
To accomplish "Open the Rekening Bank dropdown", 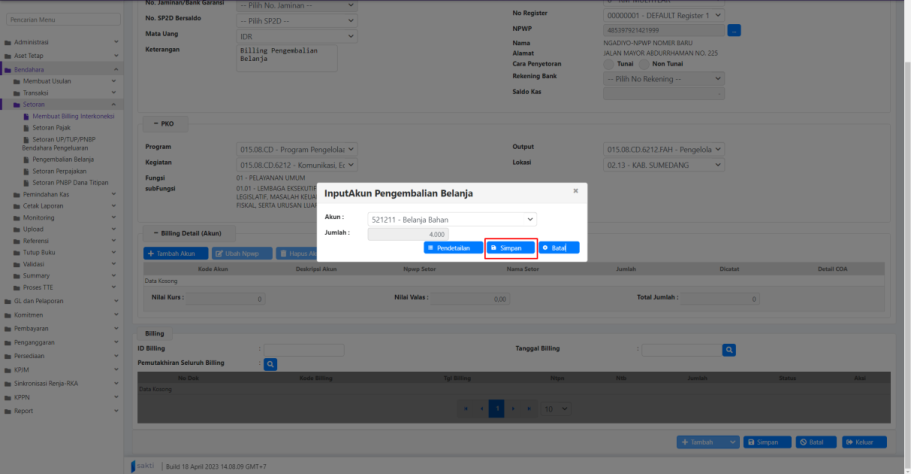I will [663, 78].
